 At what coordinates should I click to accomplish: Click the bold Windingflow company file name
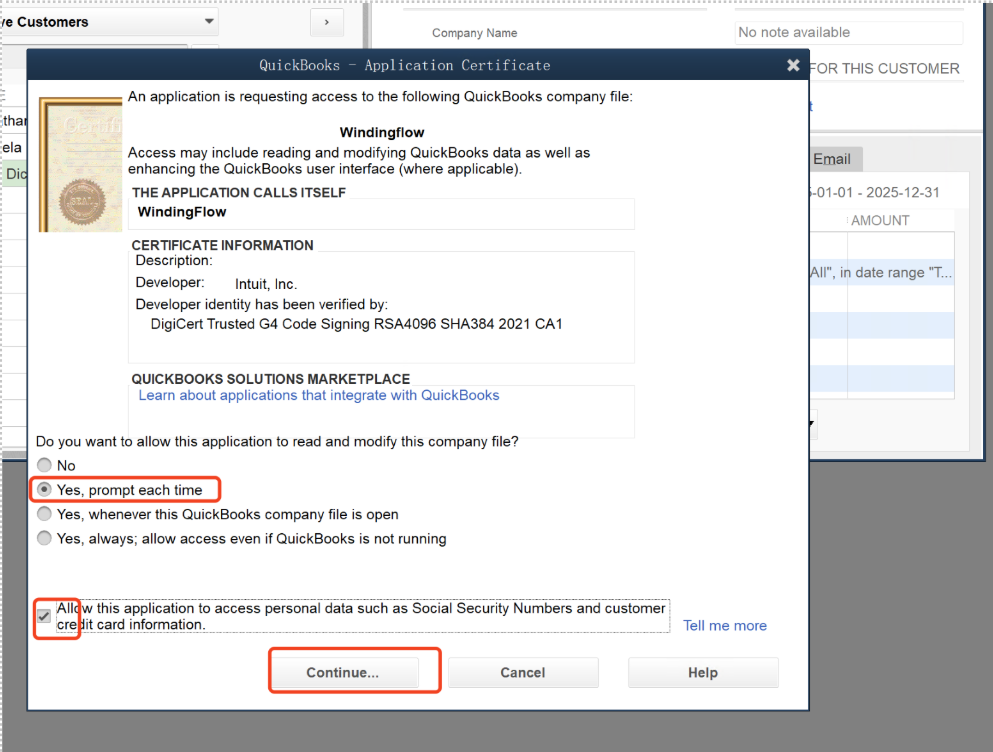[x=382, y=132]
